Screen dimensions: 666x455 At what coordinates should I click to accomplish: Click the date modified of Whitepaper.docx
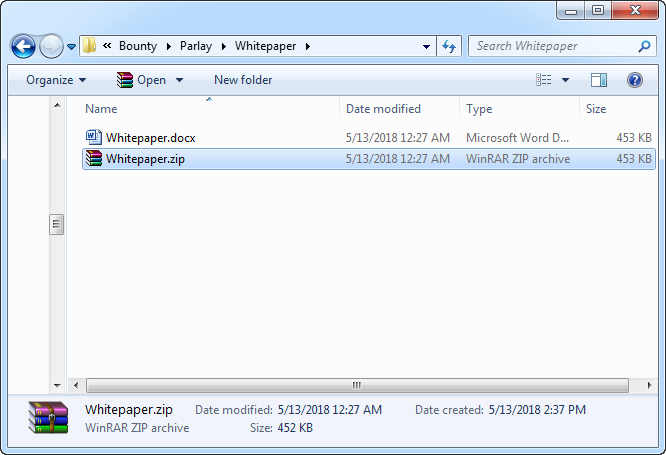click(x=398, y=138)
